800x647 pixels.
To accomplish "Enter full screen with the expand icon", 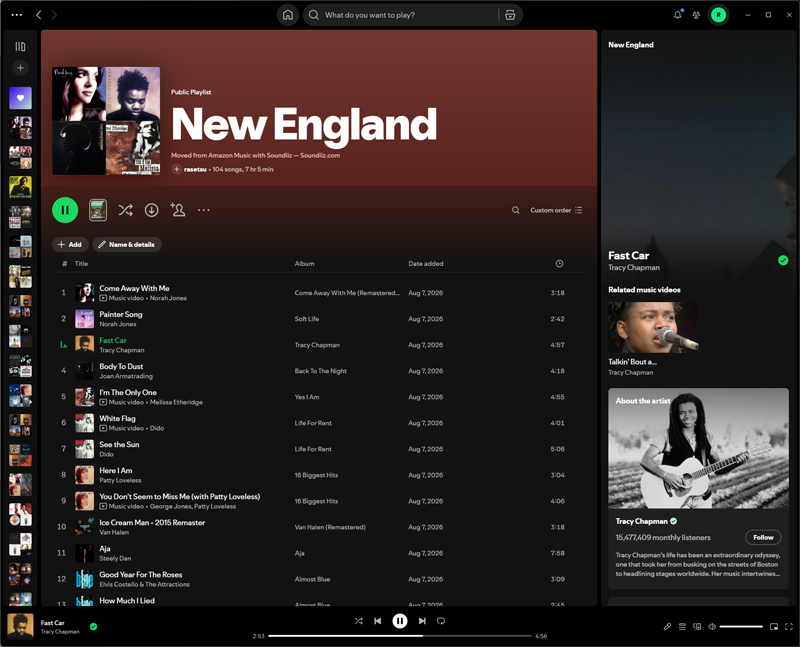I will tap(789, 627).
